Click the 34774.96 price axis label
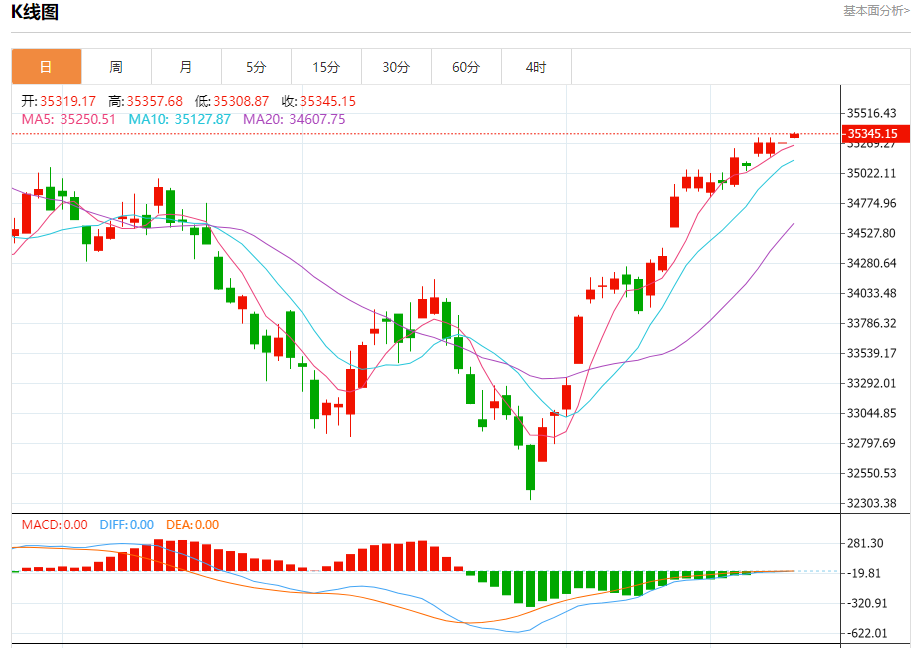Image resolution: width=921 pixels, height=648 pixels. click(x=872, y=203)
